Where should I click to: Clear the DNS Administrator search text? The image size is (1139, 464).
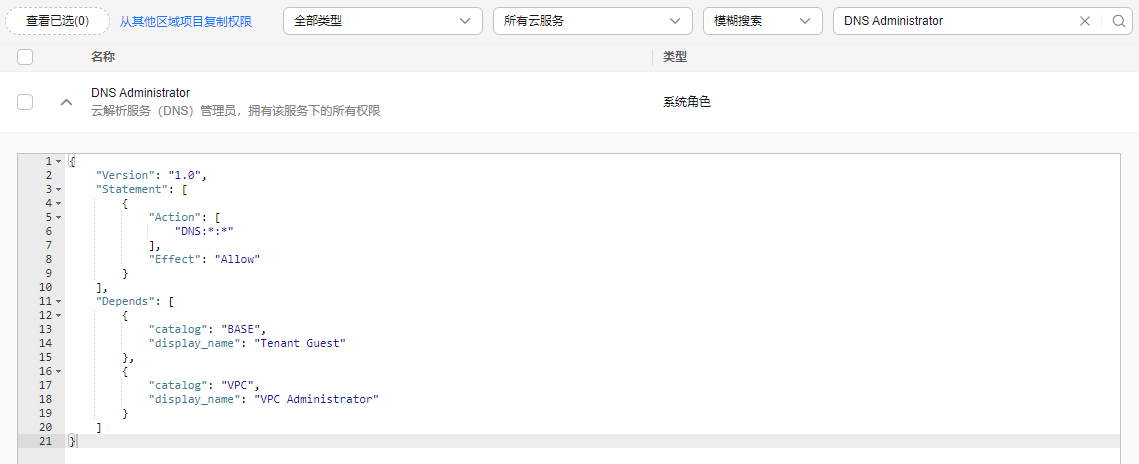tap(1085, 21)
